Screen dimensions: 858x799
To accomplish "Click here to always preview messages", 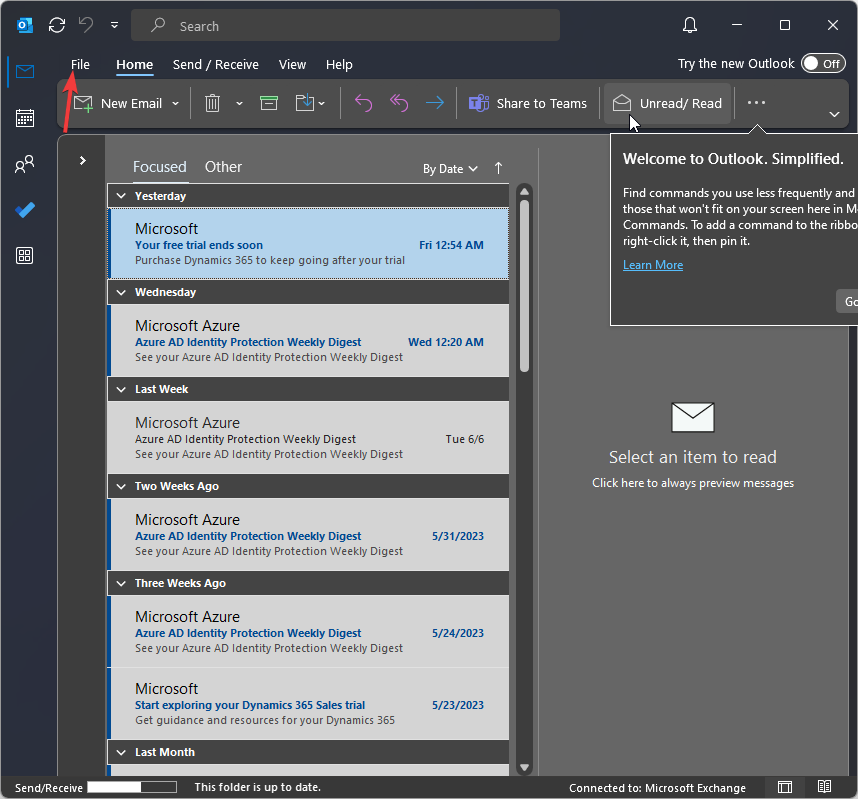I will (x=693, y=483).
